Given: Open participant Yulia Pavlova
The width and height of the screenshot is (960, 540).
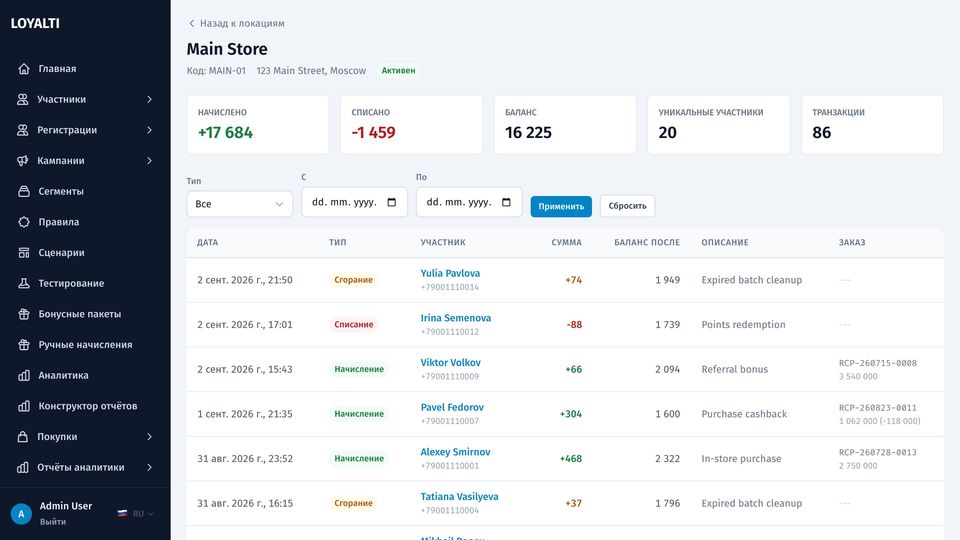Looking at the screenshot, I should pyautogui.click(x=450, y=273).
